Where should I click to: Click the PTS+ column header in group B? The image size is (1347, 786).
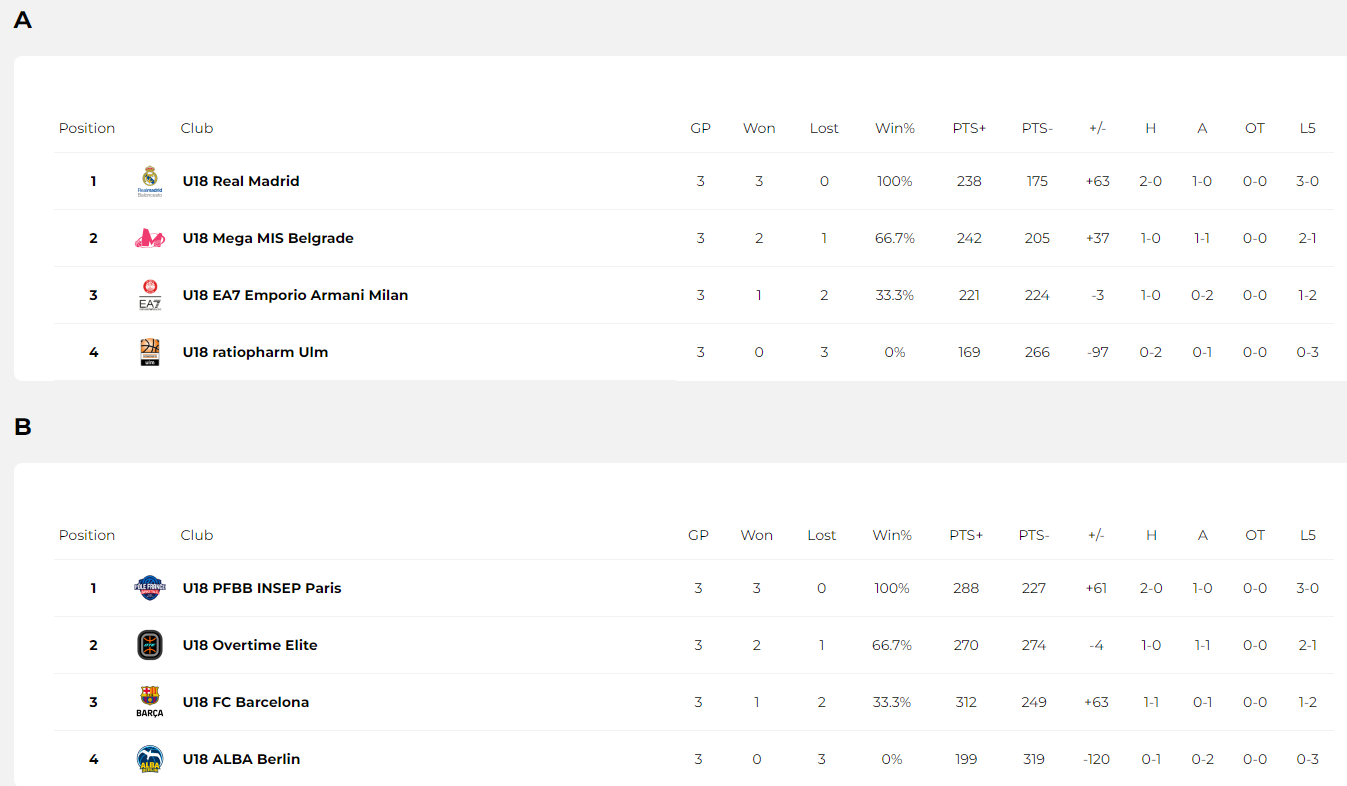tap(966, 535)
